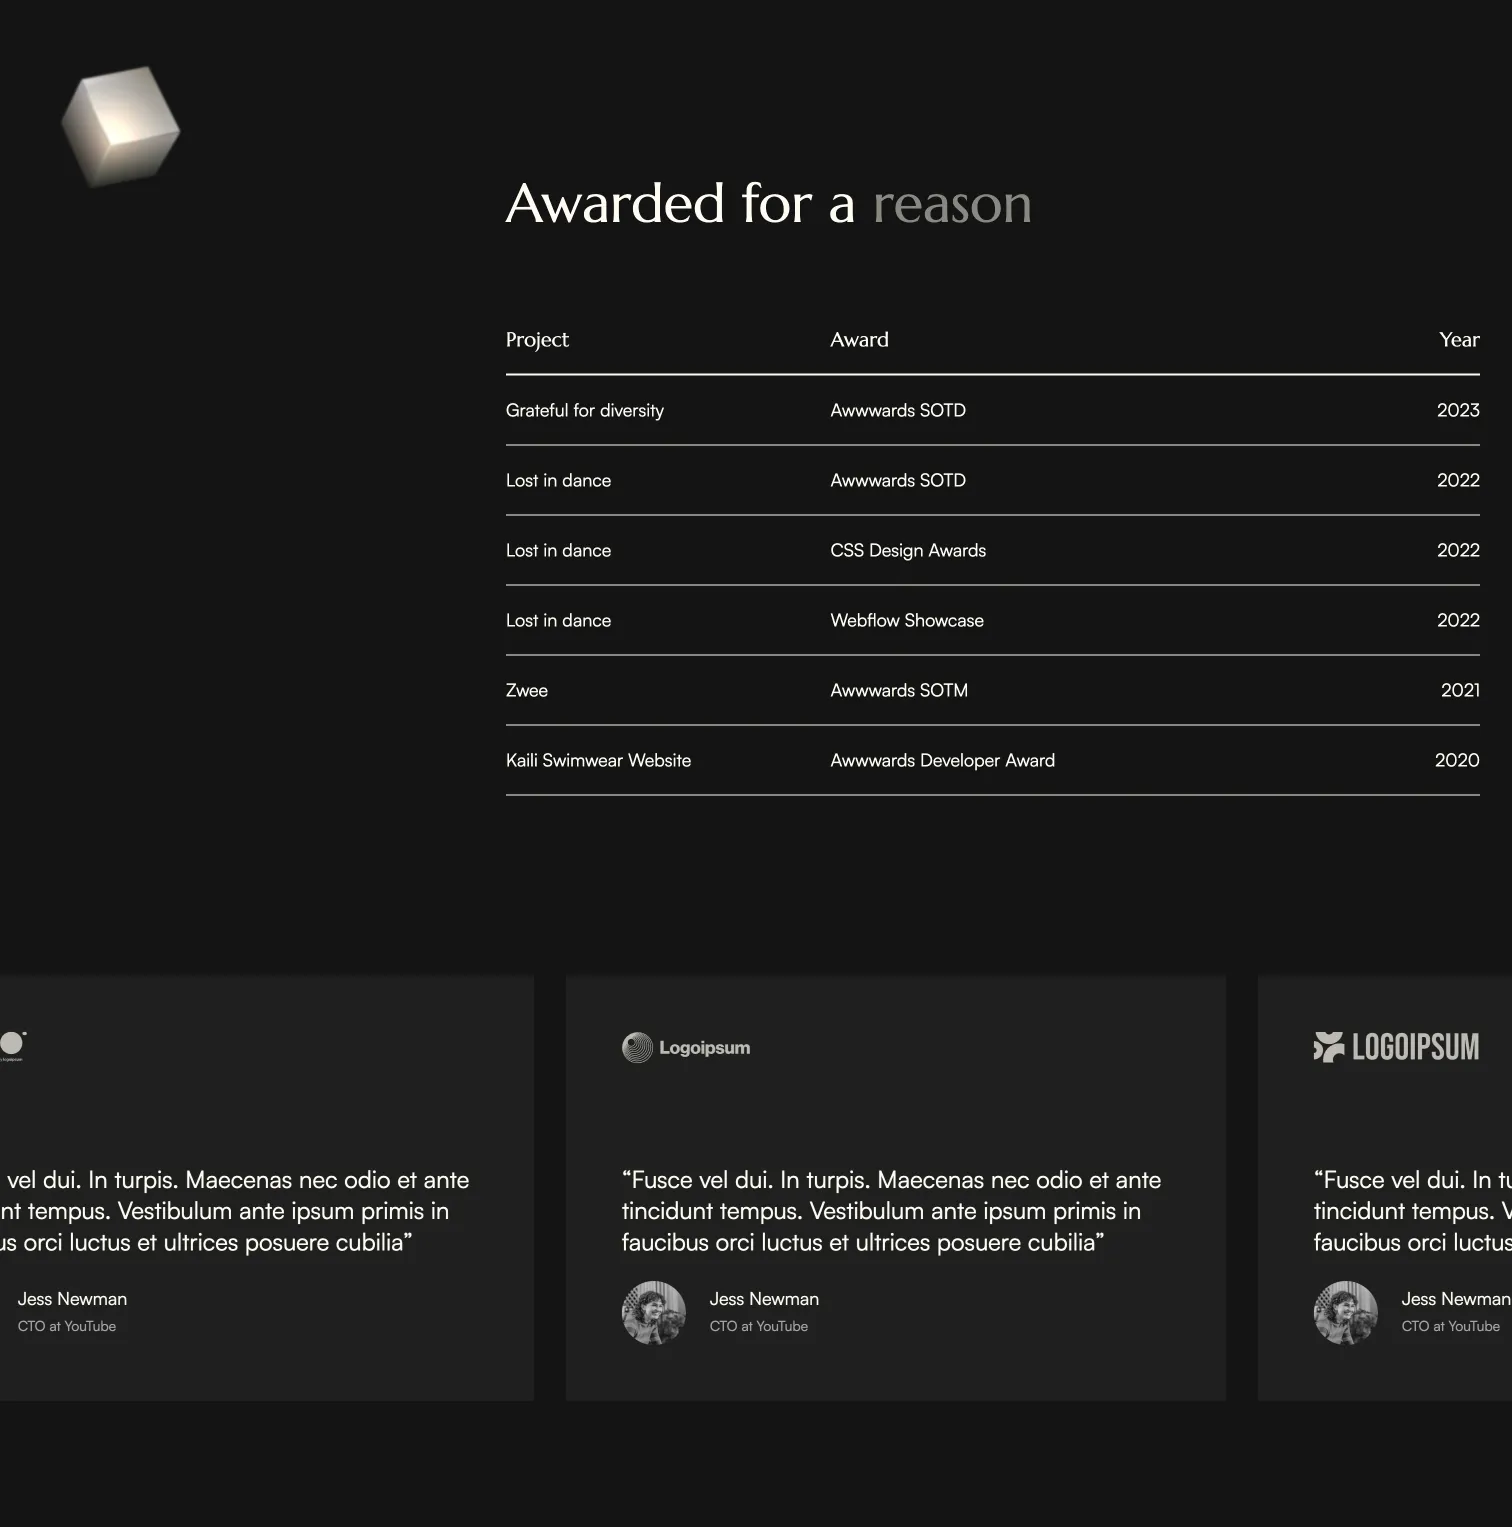Click the quote text in left testimonial card
The width and height of the screenshot is (1512, 1527).
coord(235,1211)
